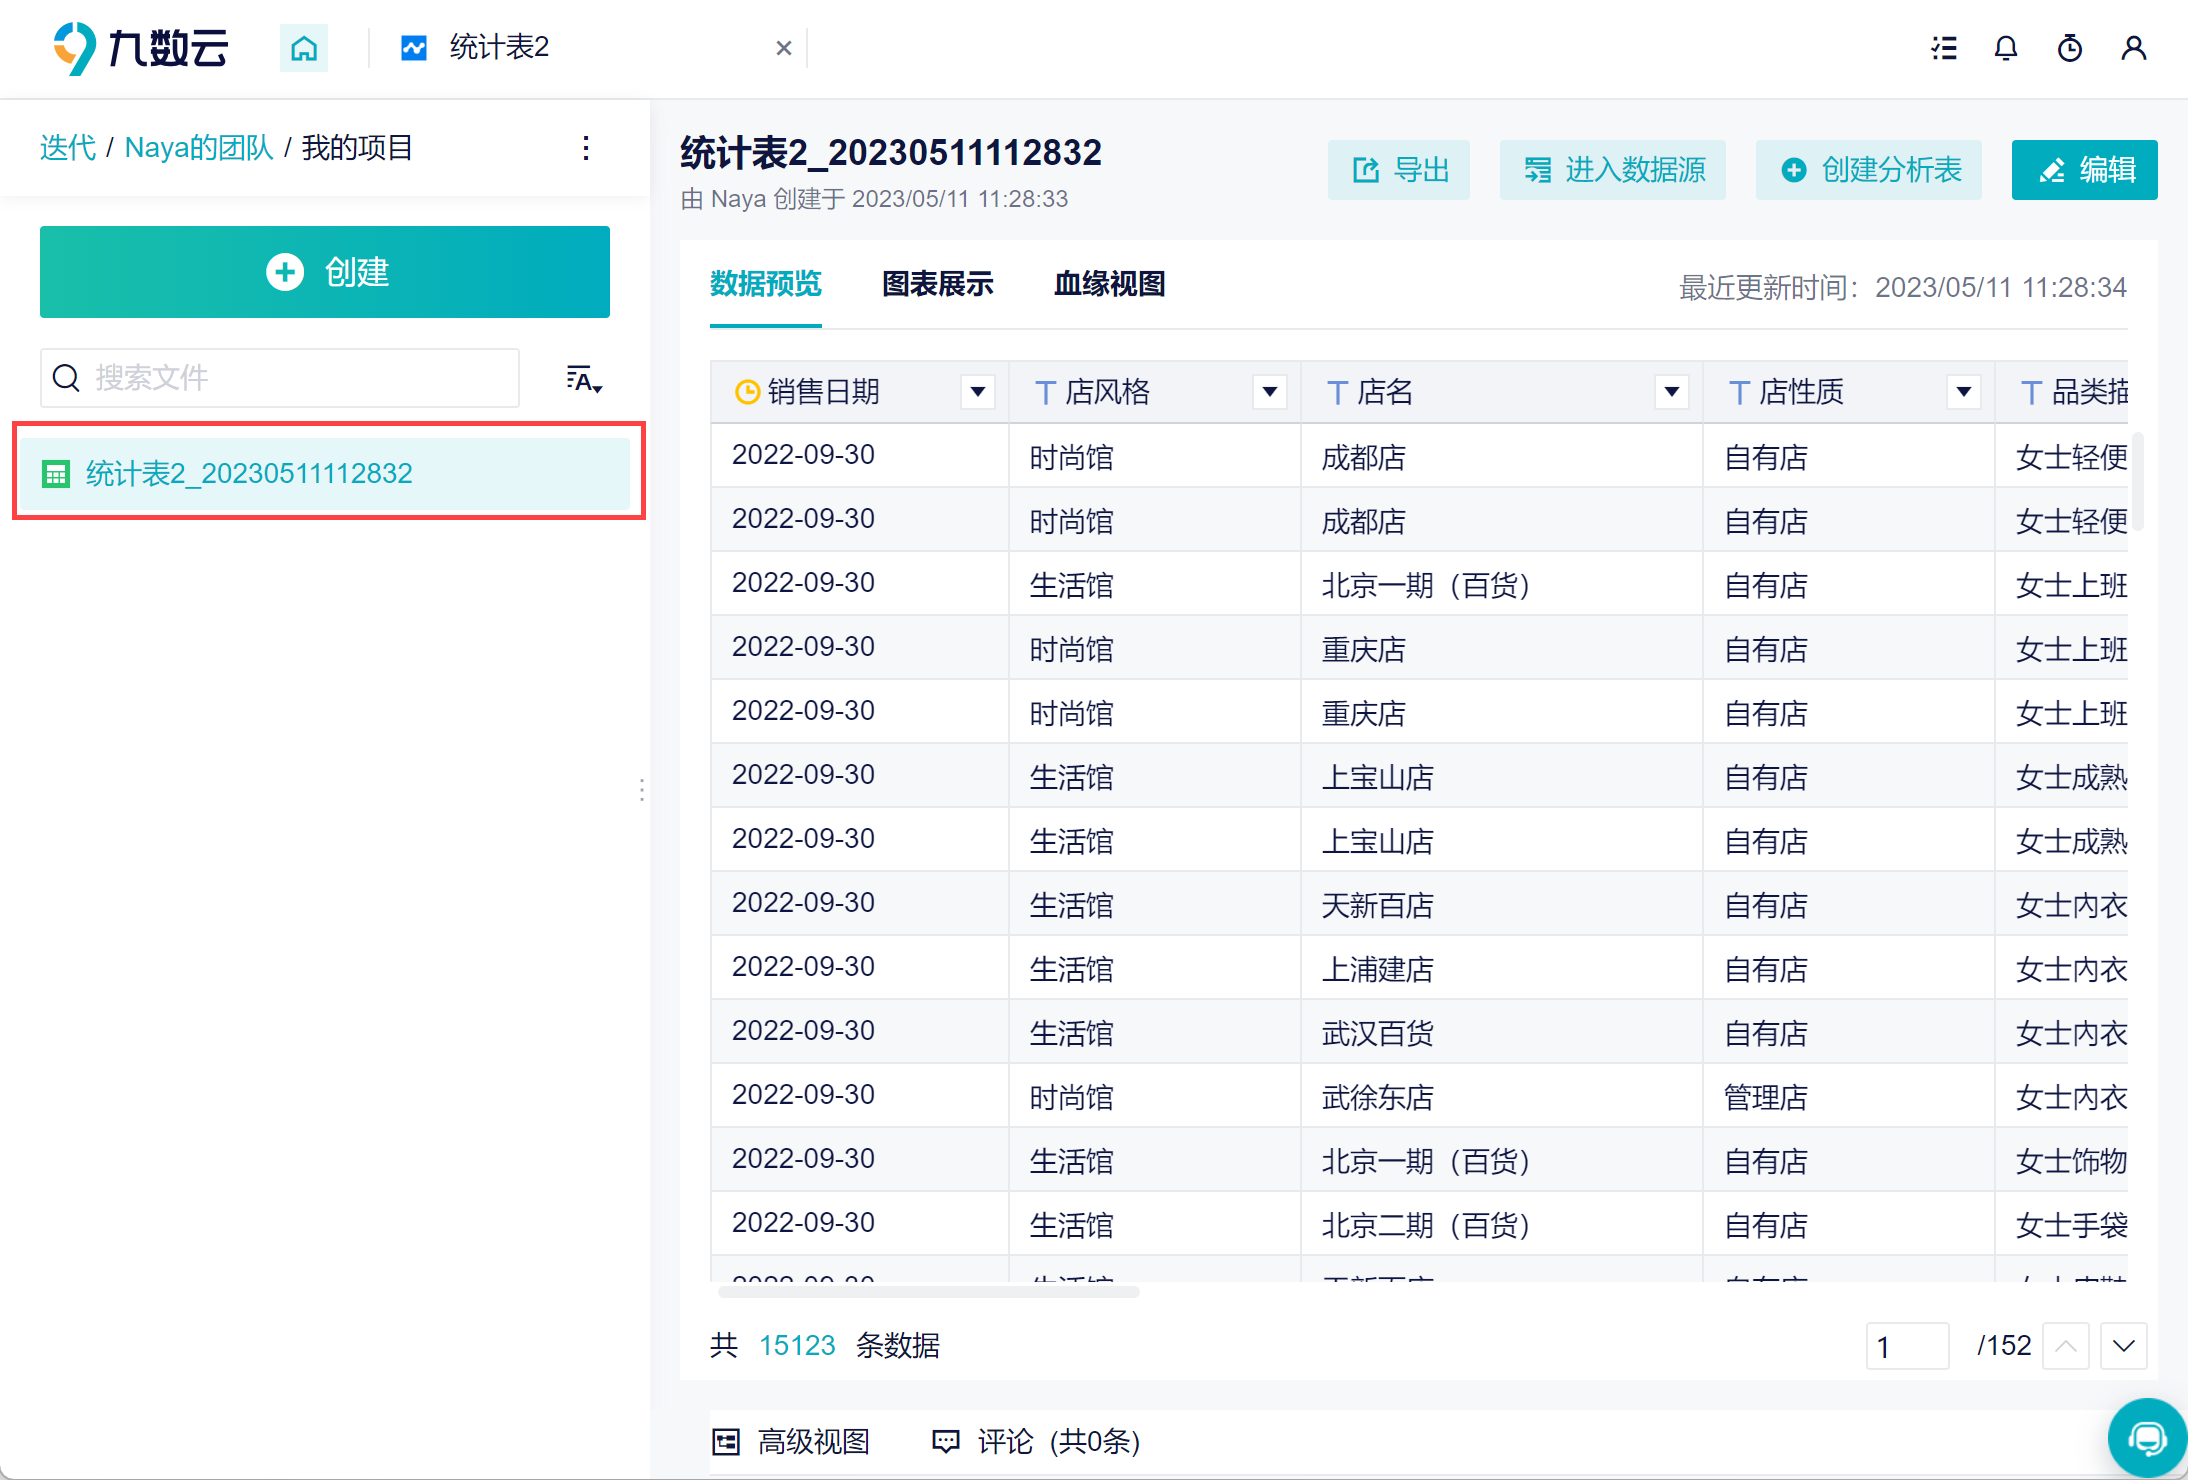Close the 统计表2 tab

[784, 48]
